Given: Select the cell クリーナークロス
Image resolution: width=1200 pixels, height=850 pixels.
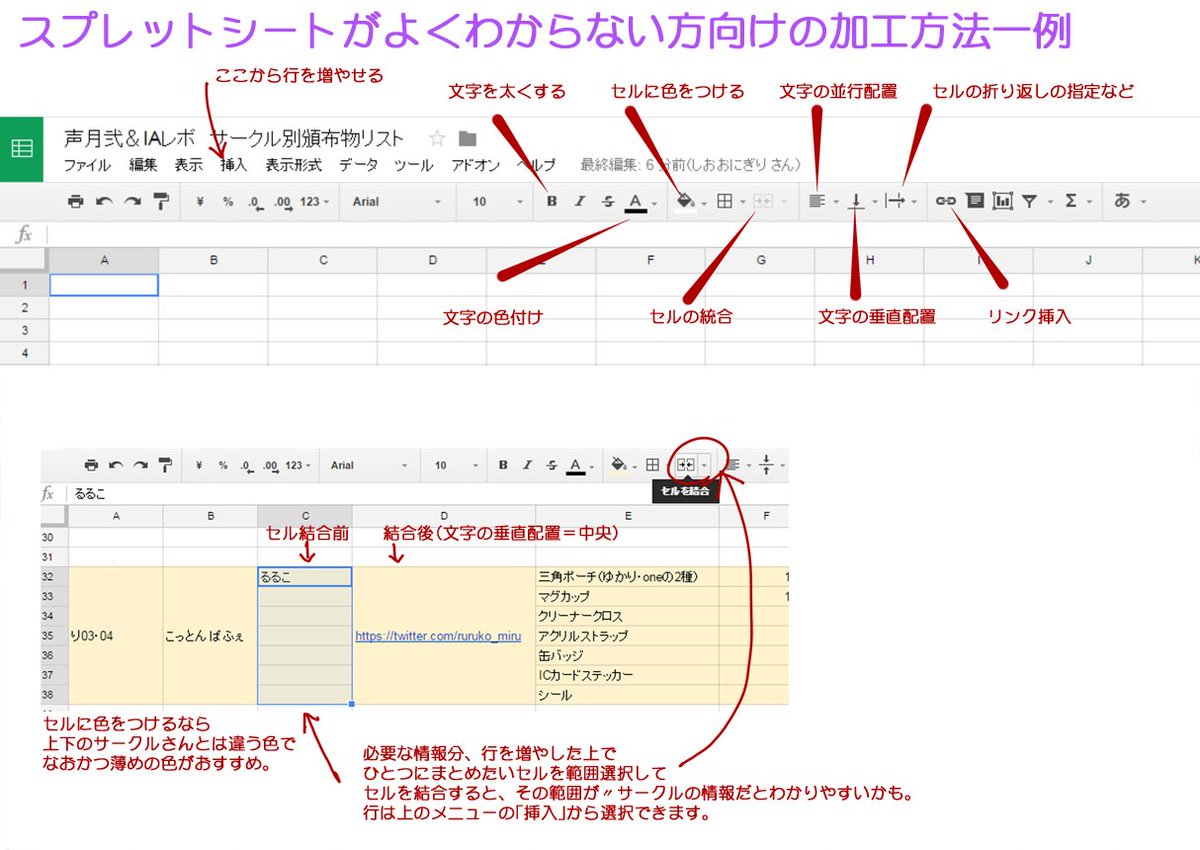Looking at the screenshot, I should (x=627, y=616).
